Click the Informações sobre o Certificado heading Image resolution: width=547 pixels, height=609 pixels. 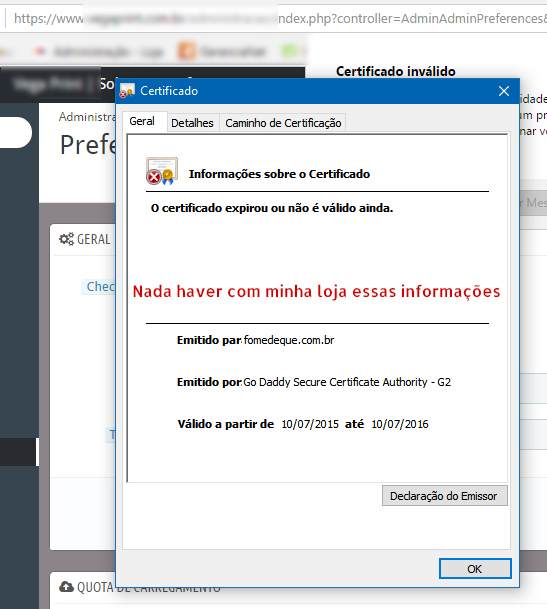coord(279,174)
